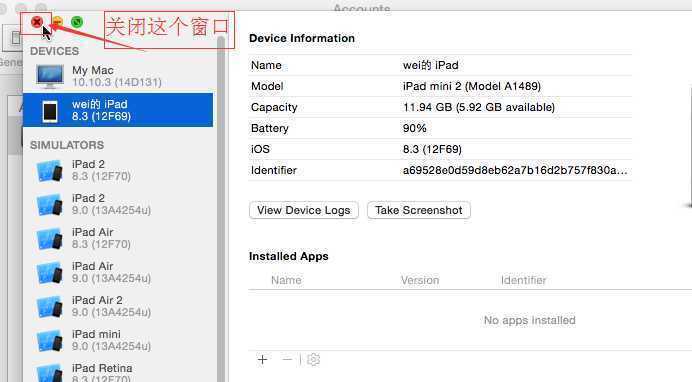692x382 pixels.
Task: Click Take Screenshot button
Action: pos(418,210)
